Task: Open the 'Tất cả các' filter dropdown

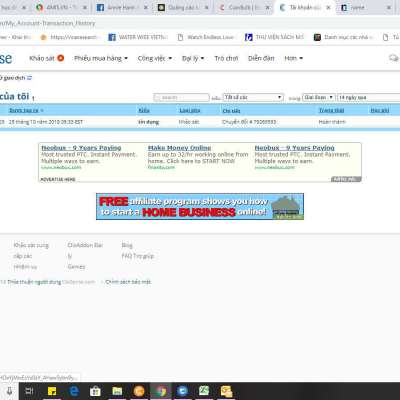Action: click(x=253, y=97)
